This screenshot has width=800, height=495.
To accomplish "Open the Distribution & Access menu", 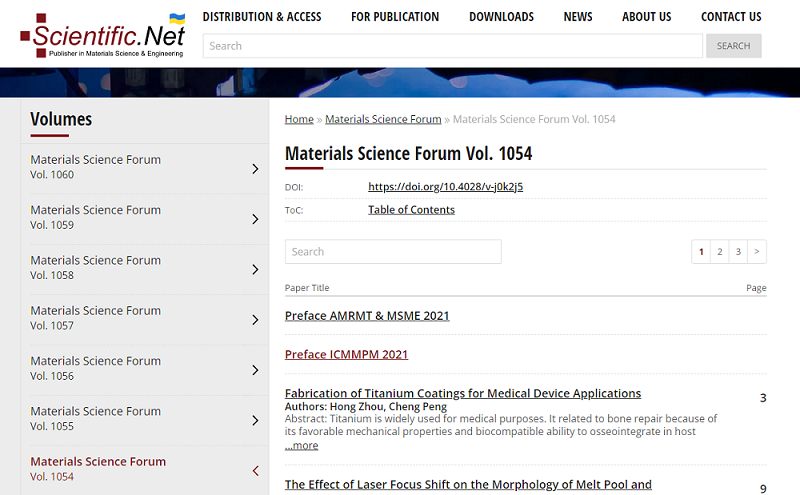I will (262, 17).
